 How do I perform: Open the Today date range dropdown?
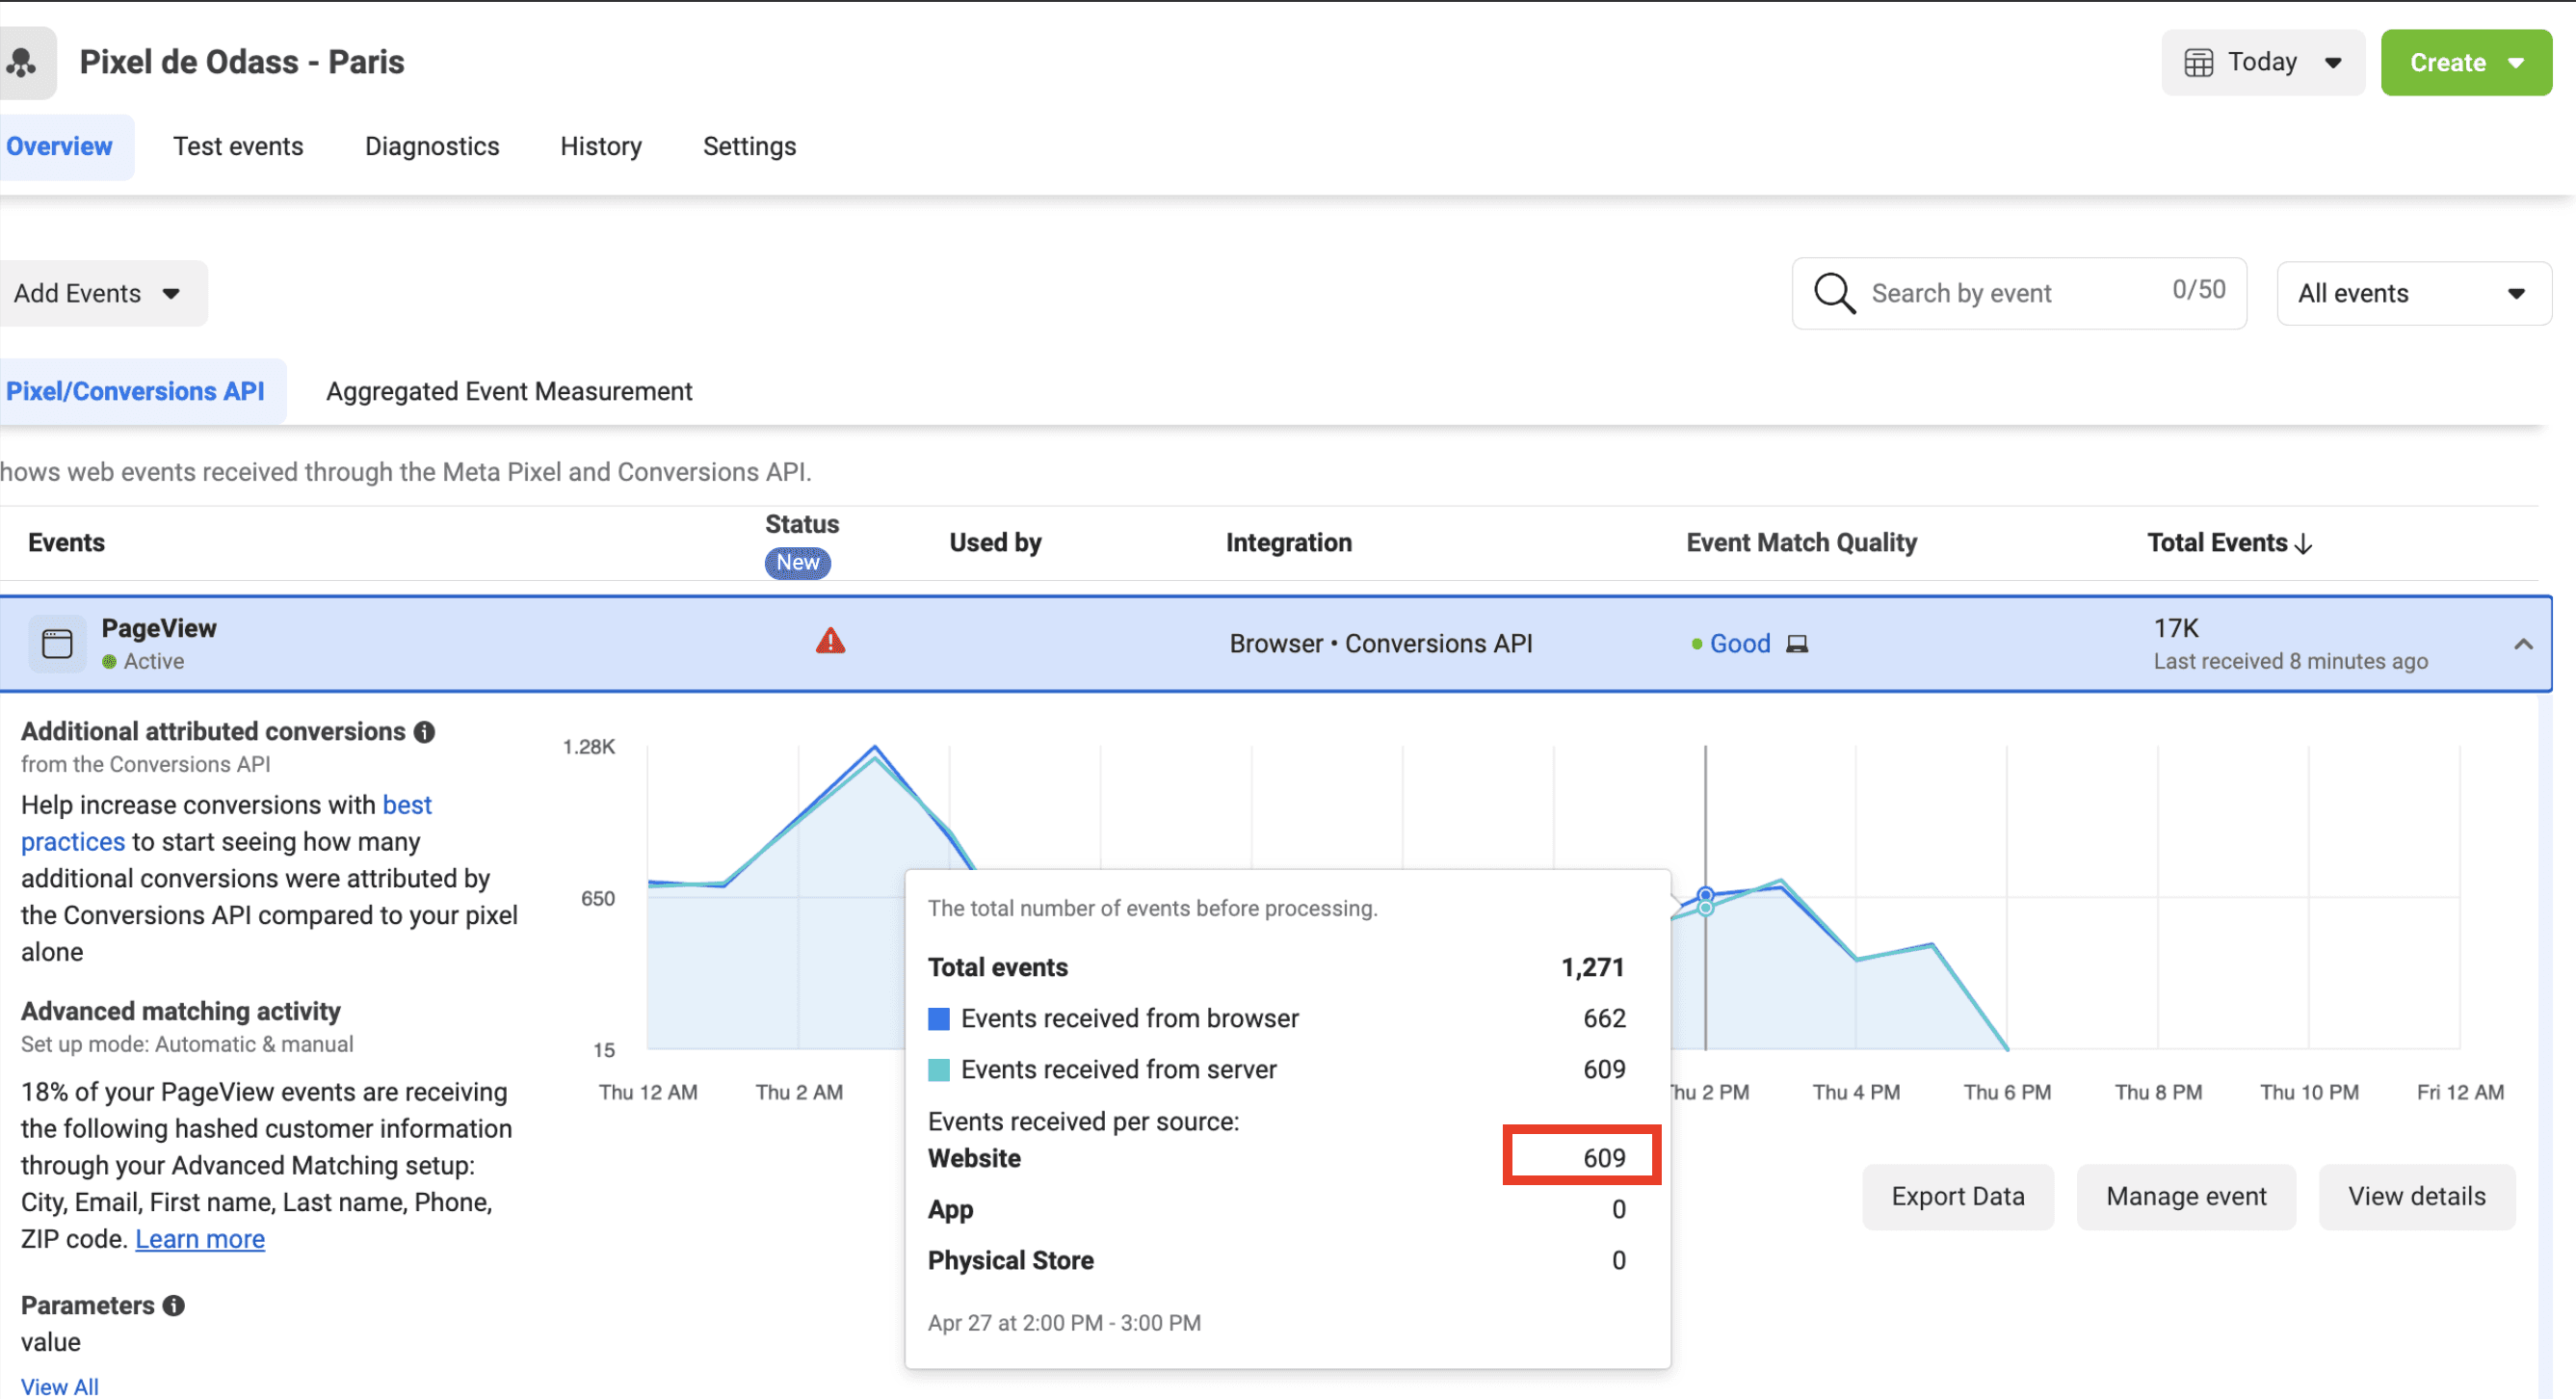point(2263,63)
